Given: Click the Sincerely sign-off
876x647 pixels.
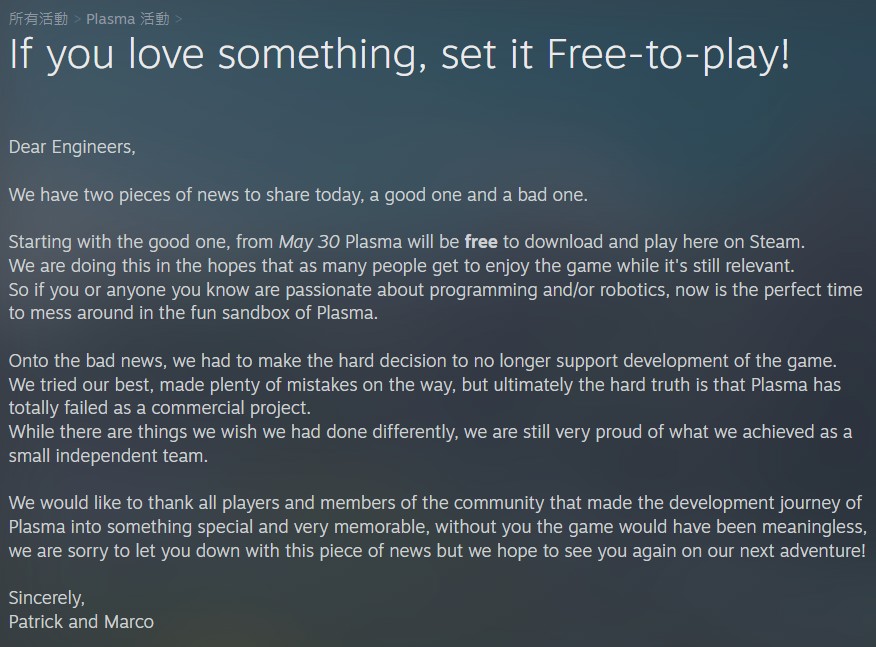Looking at the screenshot, I should coord(46,598).
